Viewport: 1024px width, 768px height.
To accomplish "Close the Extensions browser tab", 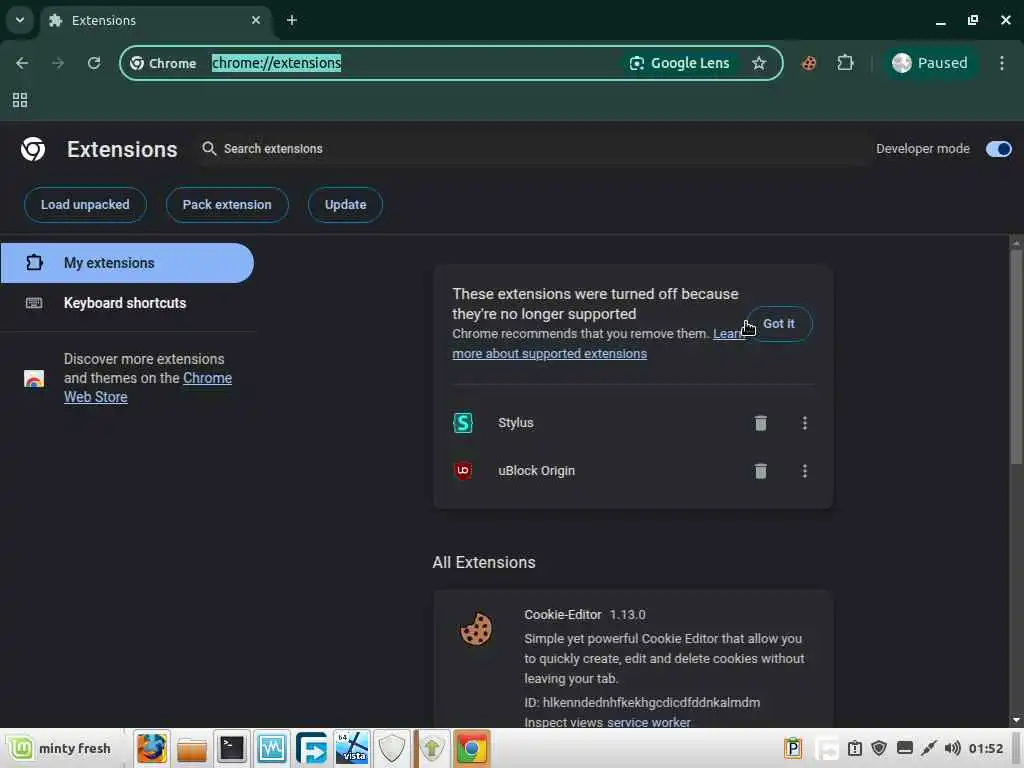I will [256, 20].
